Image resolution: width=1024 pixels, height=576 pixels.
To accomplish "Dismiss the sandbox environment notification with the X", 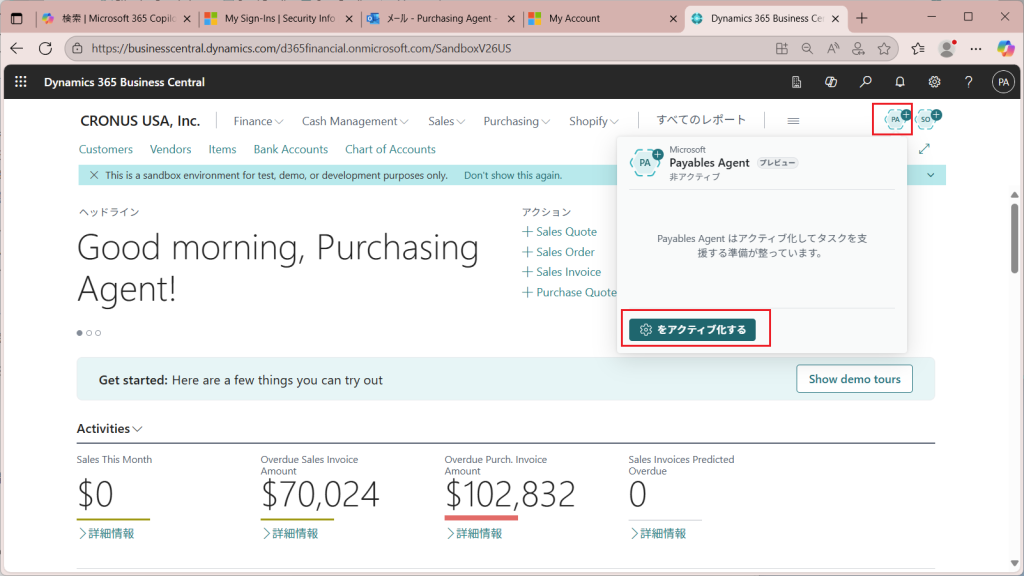I will (94, 175).
